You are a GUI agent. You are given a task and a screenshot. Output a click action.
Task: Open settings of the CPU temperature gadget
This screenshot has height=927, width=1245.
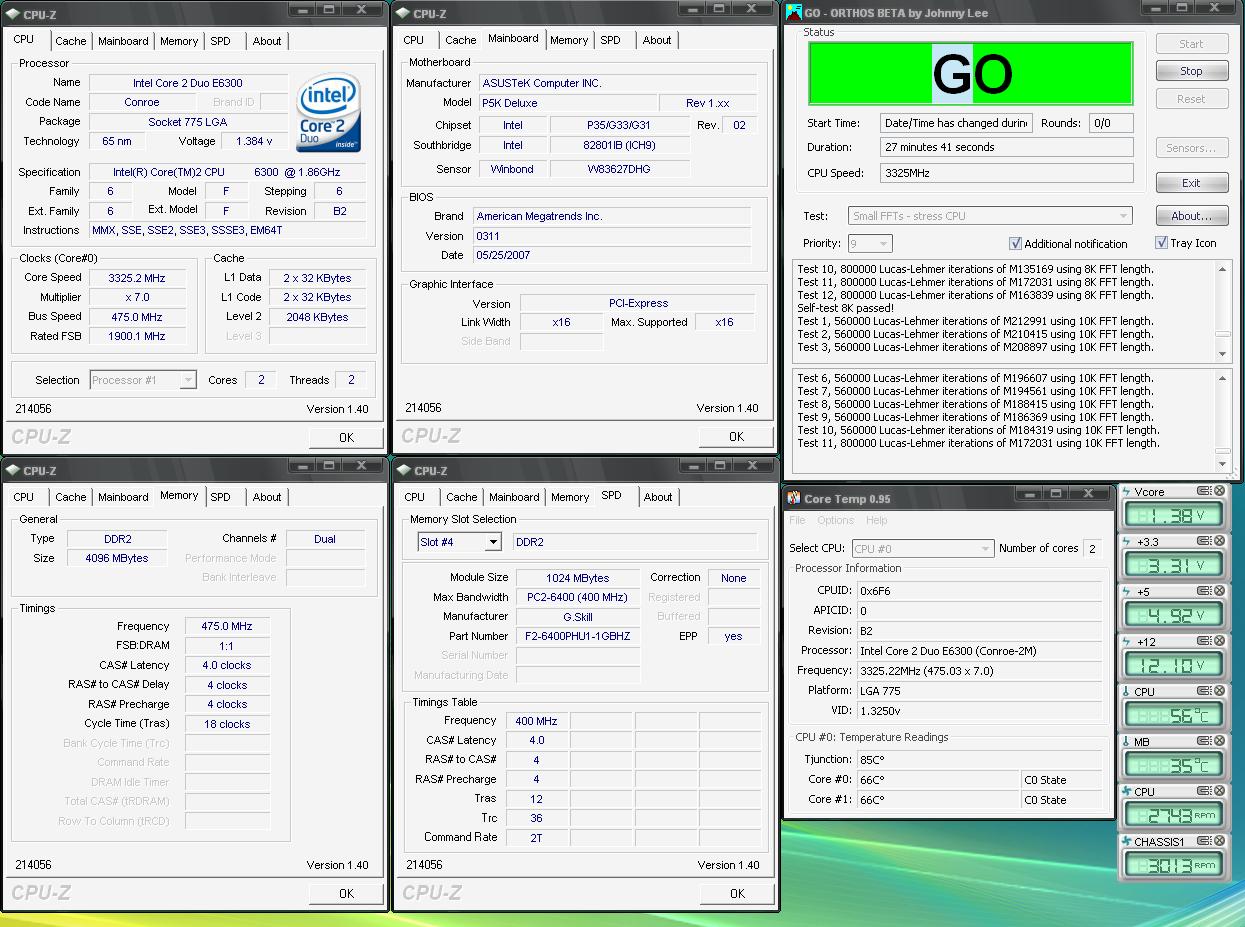click(x=1204, y=691)
